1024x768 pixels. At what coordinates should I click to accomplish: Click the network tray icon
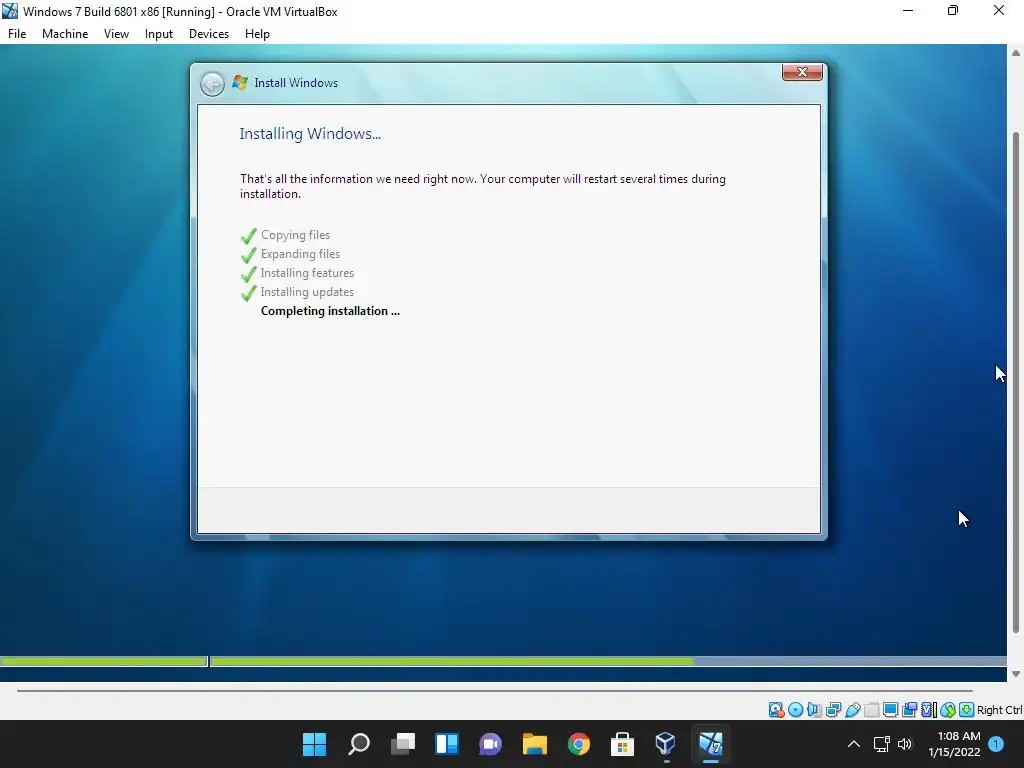882,744
